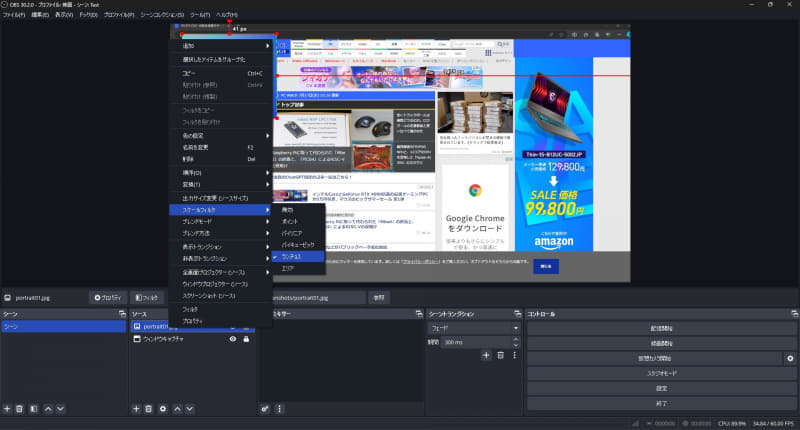The width and height of the screenshot is (800, 430).
Task: Open 編集(E) menu in menu bar
Action: point(40,15)
